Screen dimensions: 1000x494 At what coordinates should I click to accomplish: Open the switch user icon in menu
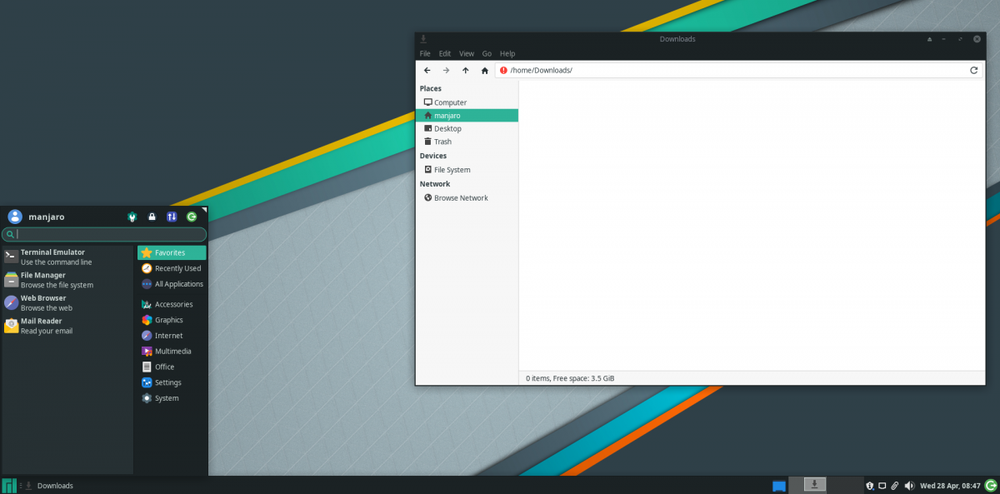tap(172, 217)
